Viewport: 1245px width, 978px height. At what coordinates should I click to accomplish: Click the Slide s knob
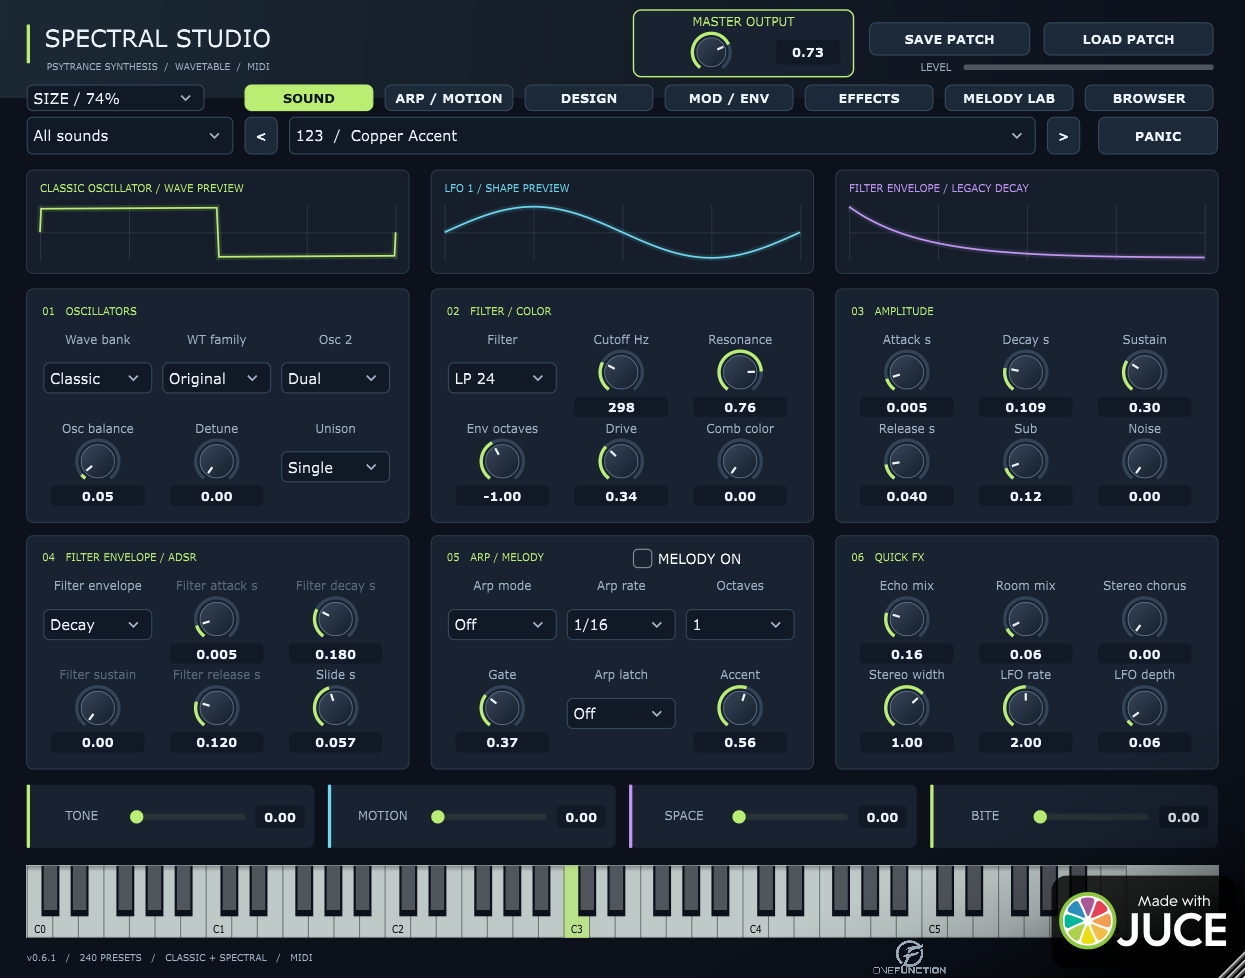336,708
